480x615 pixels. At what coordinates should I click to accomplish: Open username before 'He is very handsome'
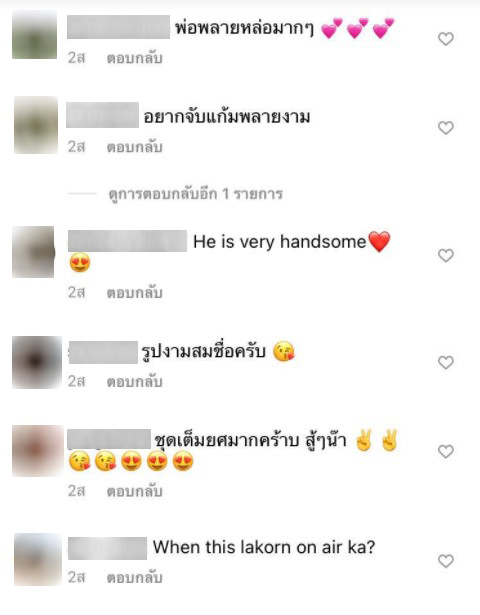127,241
